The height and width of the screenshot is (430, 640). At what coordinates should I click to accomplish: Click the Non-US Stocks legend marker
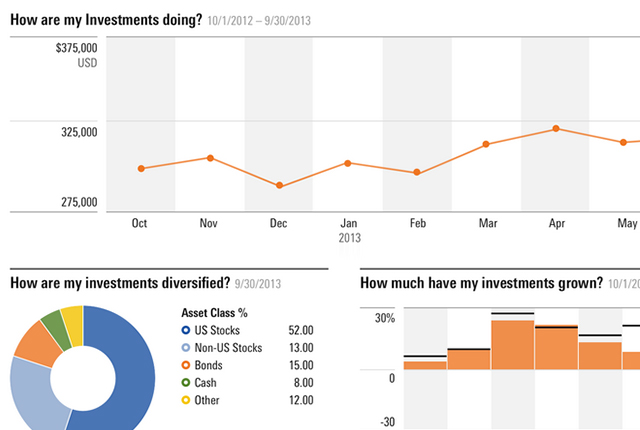point(187,348)
